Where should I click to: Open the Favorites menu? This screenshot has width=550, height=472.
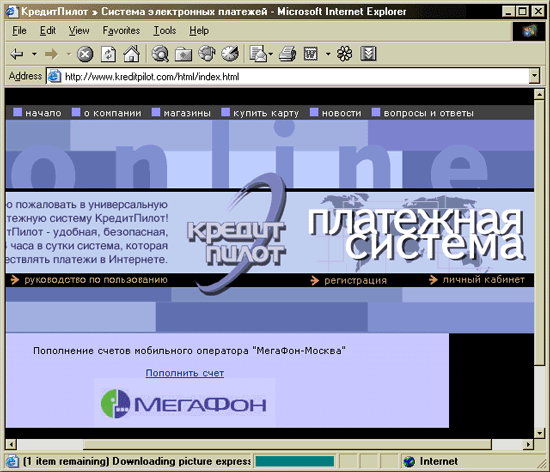(x=121, y=31)
